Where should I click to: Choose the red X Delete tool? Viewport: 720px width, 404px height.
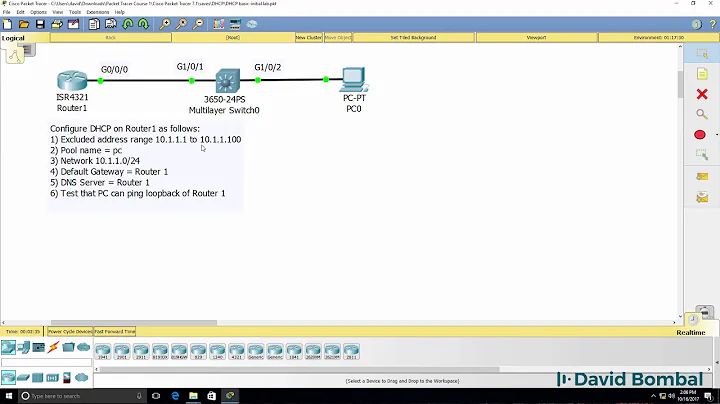click(702, 94)
